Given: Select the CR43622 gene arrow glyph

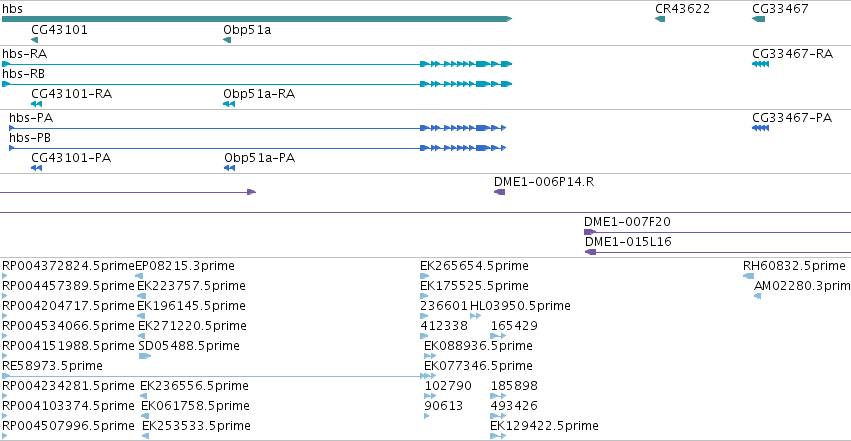Looking at the screenshot, I should [x=660, y=19].
